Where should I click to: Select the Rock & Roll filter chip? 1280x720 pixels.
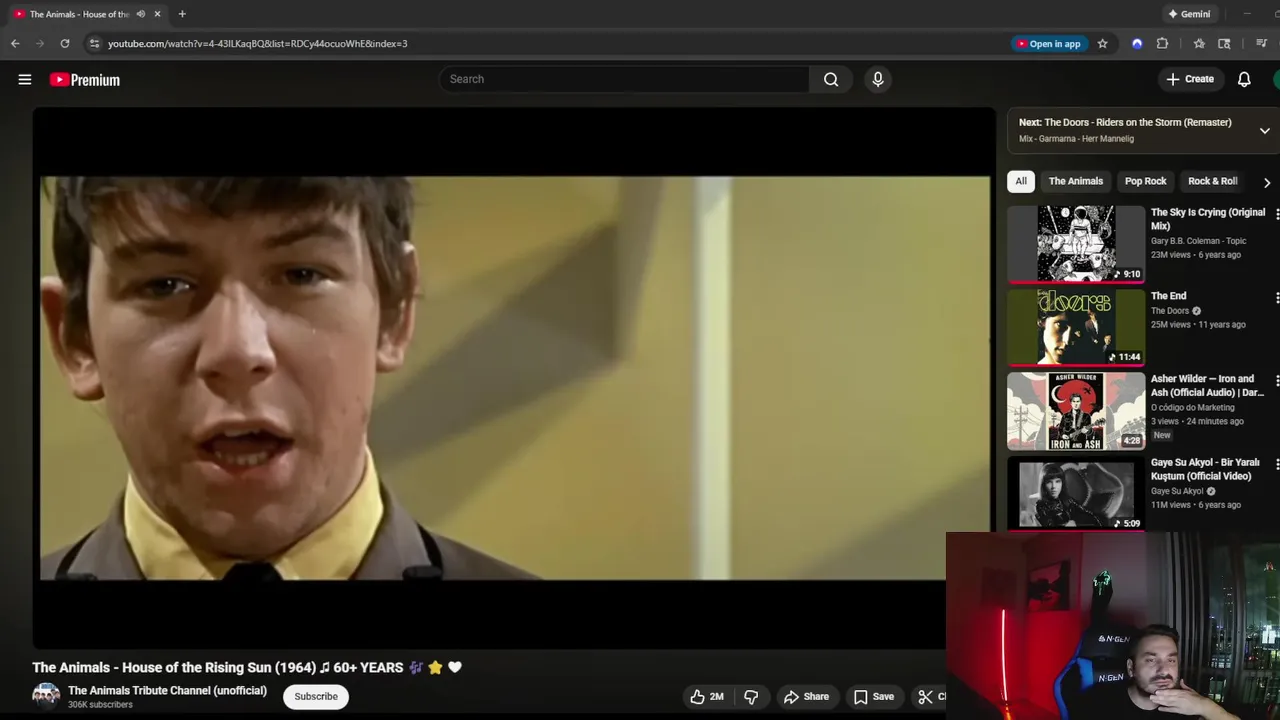[1212, 181]
